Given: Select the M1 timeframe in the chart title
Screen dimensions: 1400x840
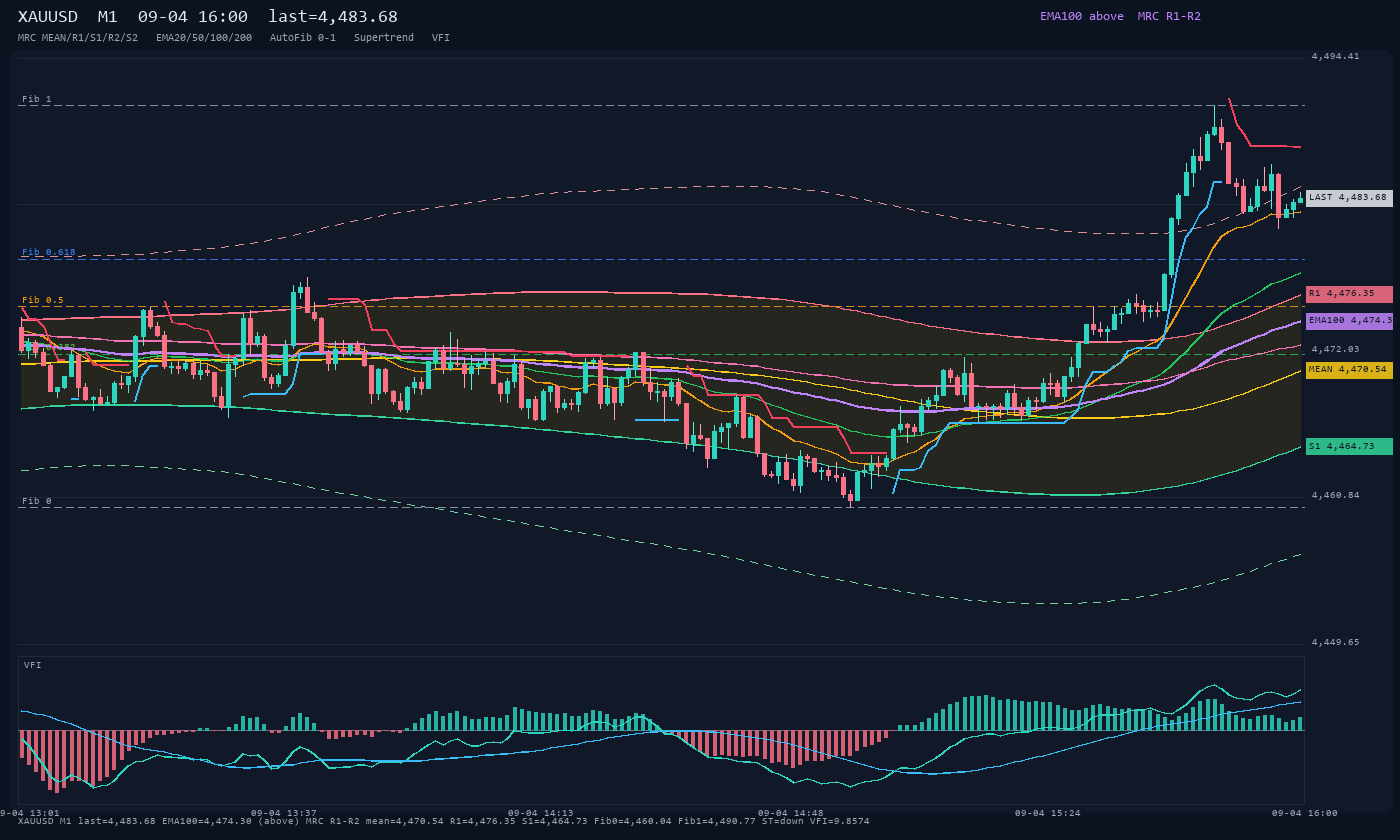Looking at the screenshot, I should point(108,17).
